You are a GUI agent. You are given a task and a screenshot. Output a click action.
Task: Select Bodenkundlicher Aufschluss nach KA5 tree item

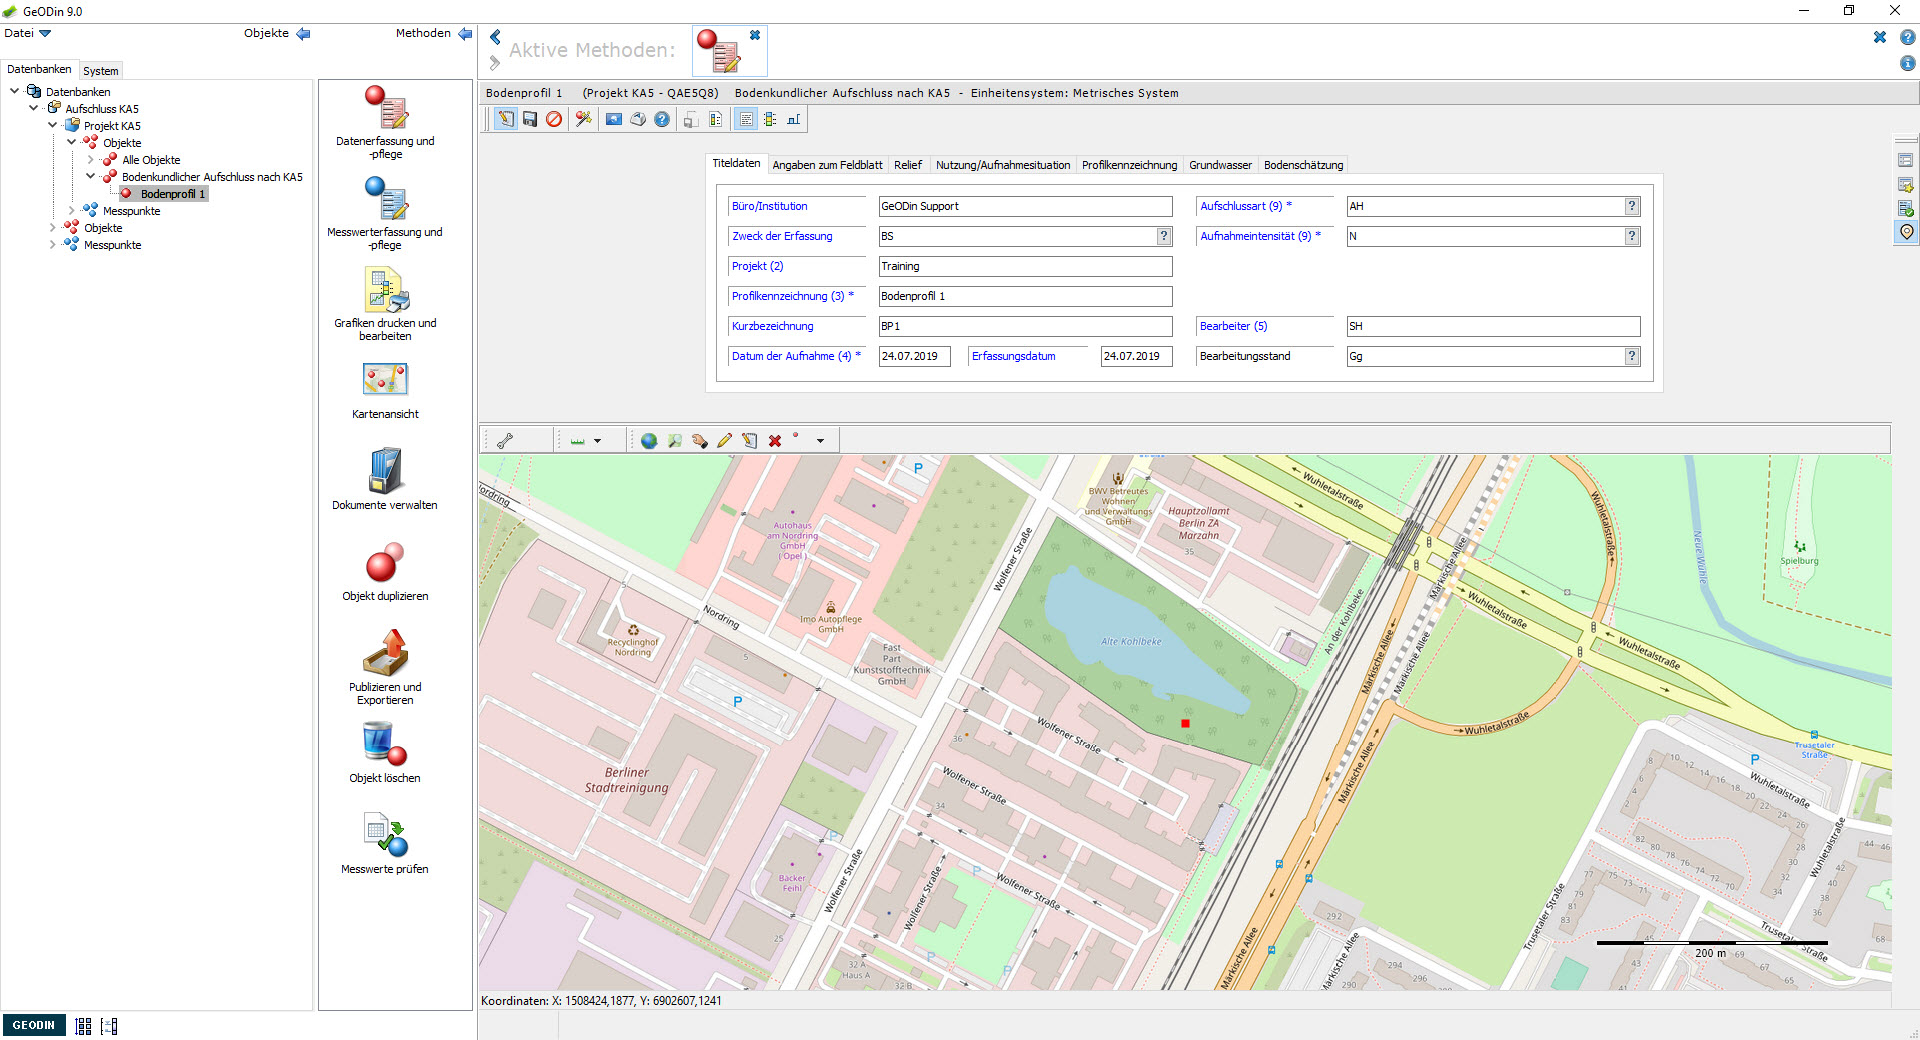[x=212, y=177]
